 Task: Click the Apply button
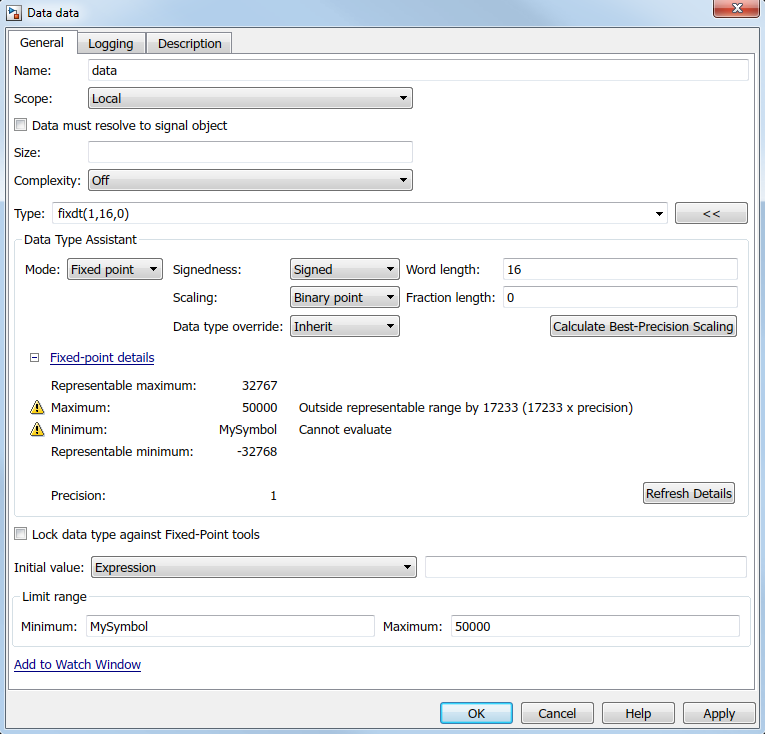[719, 713]
